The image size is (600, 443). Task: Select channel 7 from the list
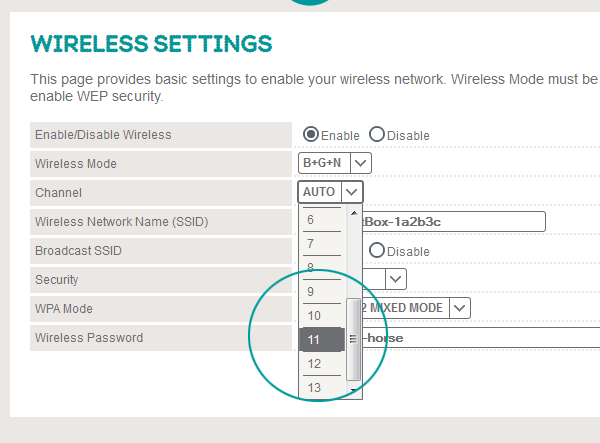pos(322,243)
